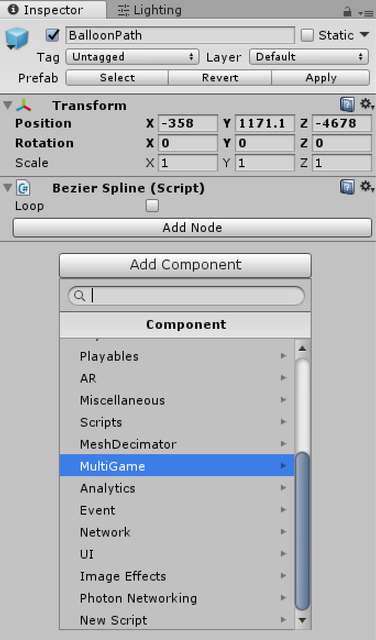Image resolution: width=376 pixels, height=640 pixels.
Task: Click the prefab Select button
Action: coord(117,78)
